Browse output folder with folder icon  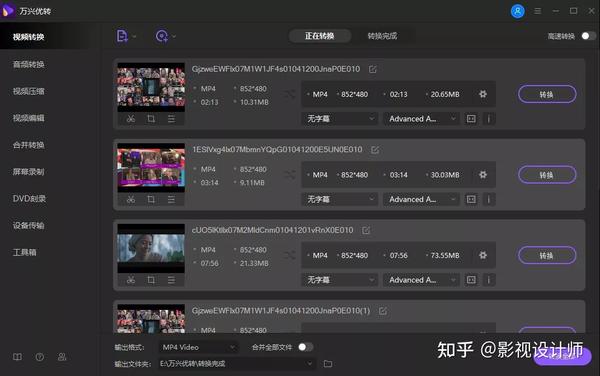(328, 363)
